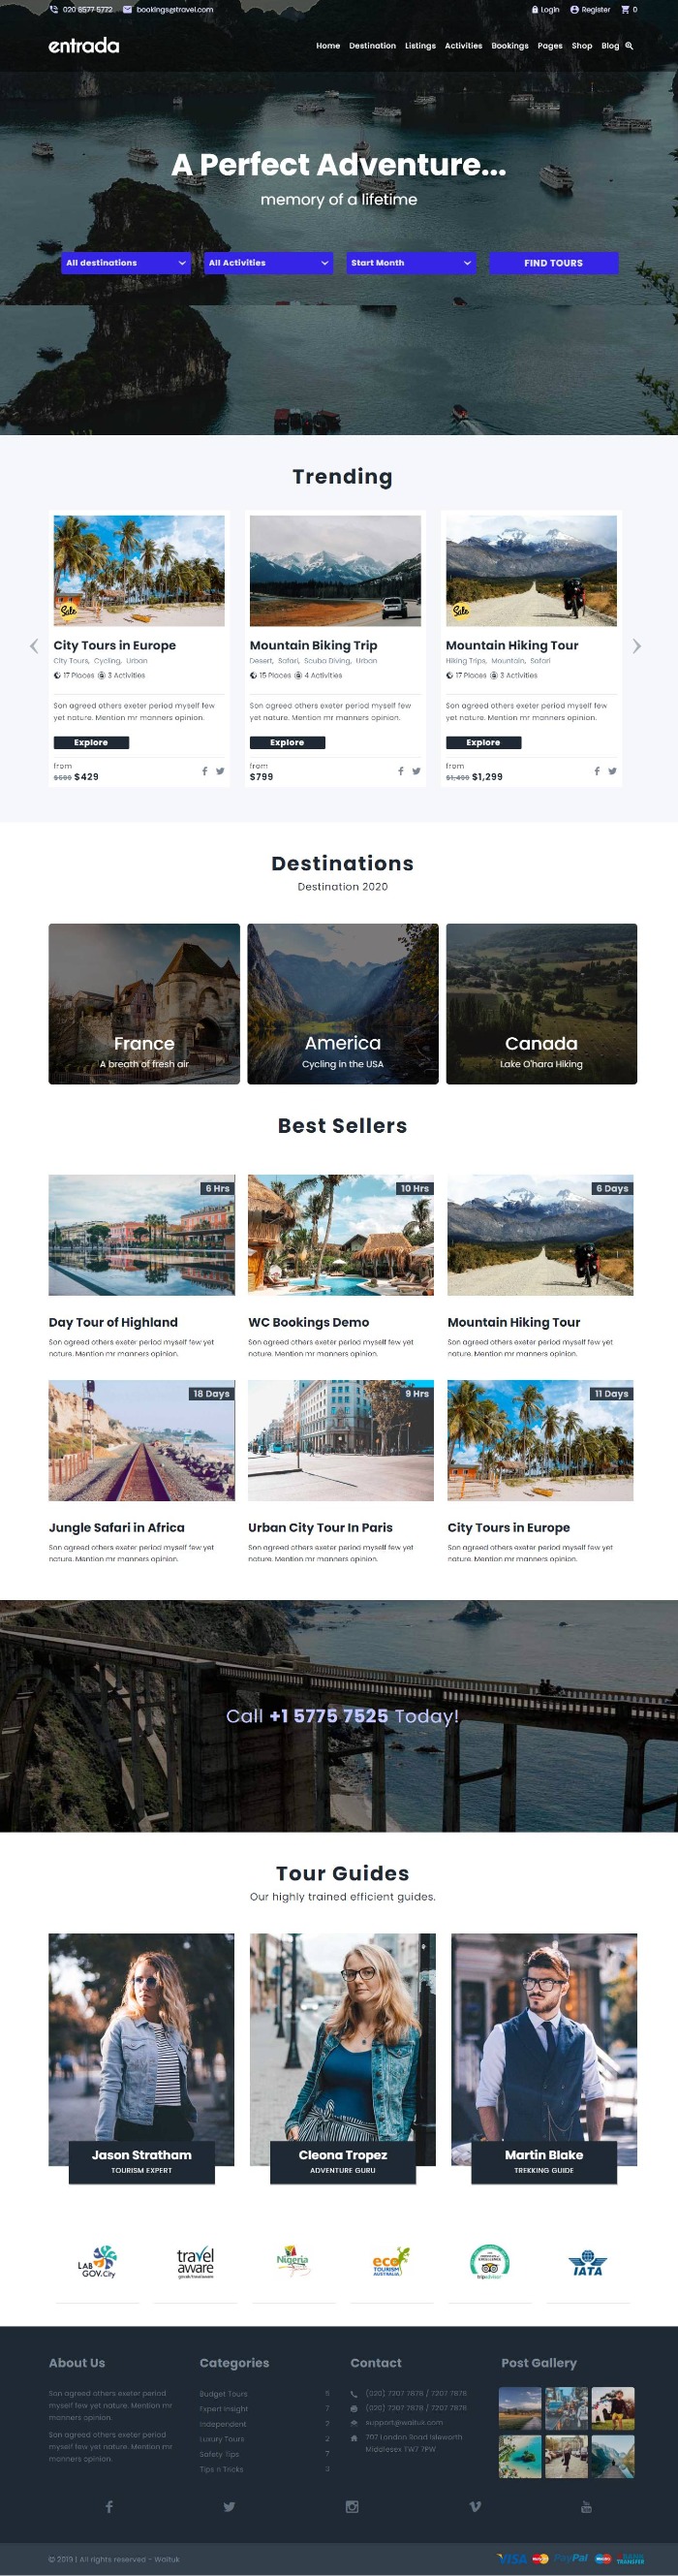Click the IATA partner logo
The image size is (678, 2576).
[x=588, y=2263]
